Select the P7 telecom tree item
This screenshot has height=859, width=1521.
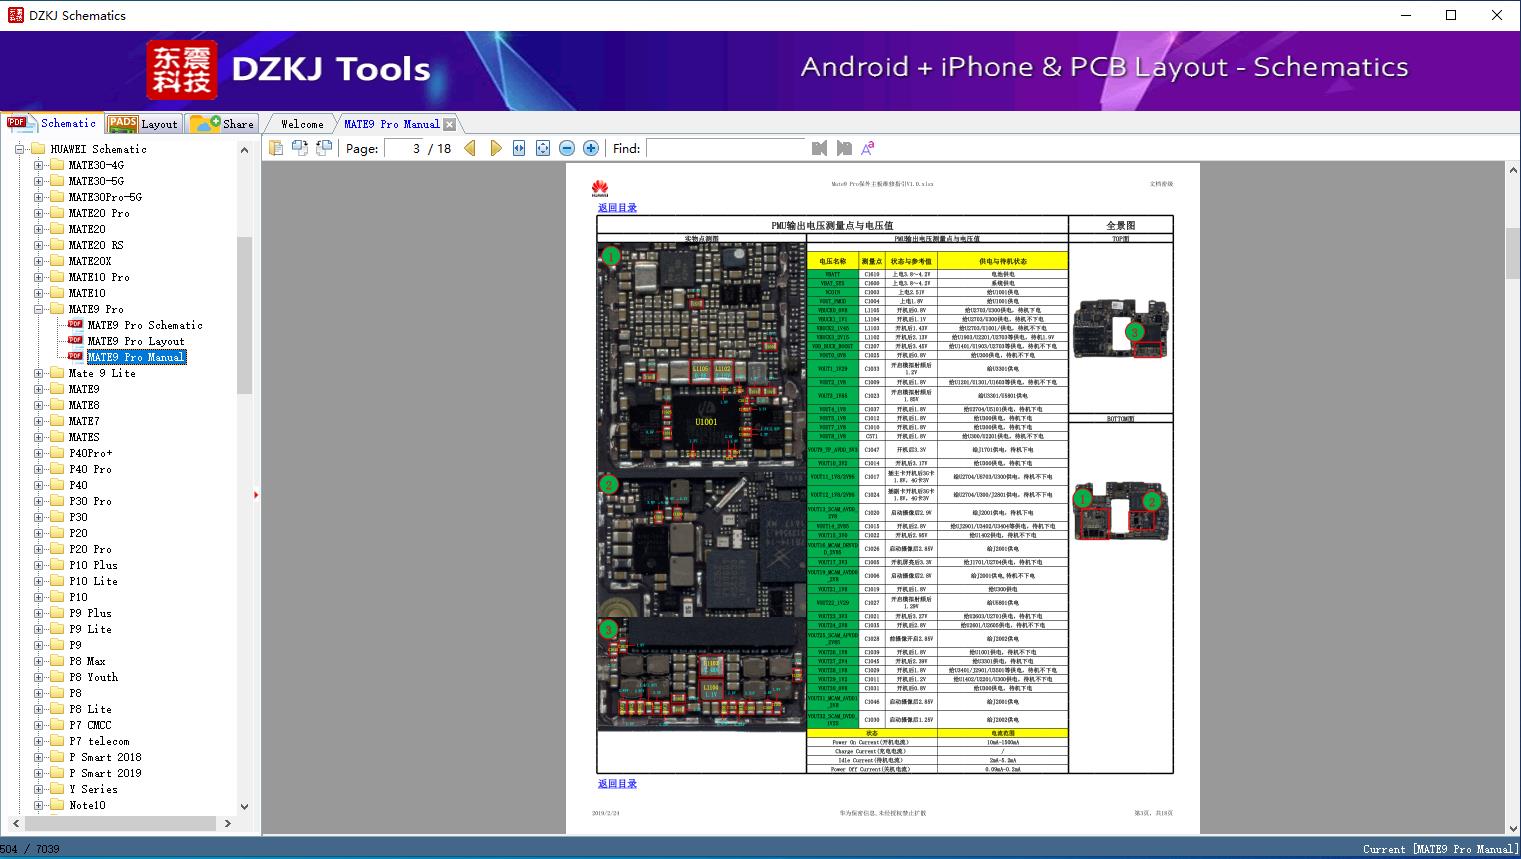pos(99,741)
